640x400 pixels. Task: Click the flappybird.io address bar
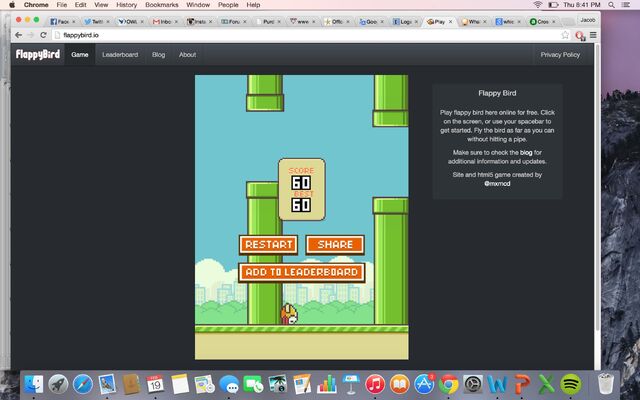pyautogui.click(x=306, y=35)
